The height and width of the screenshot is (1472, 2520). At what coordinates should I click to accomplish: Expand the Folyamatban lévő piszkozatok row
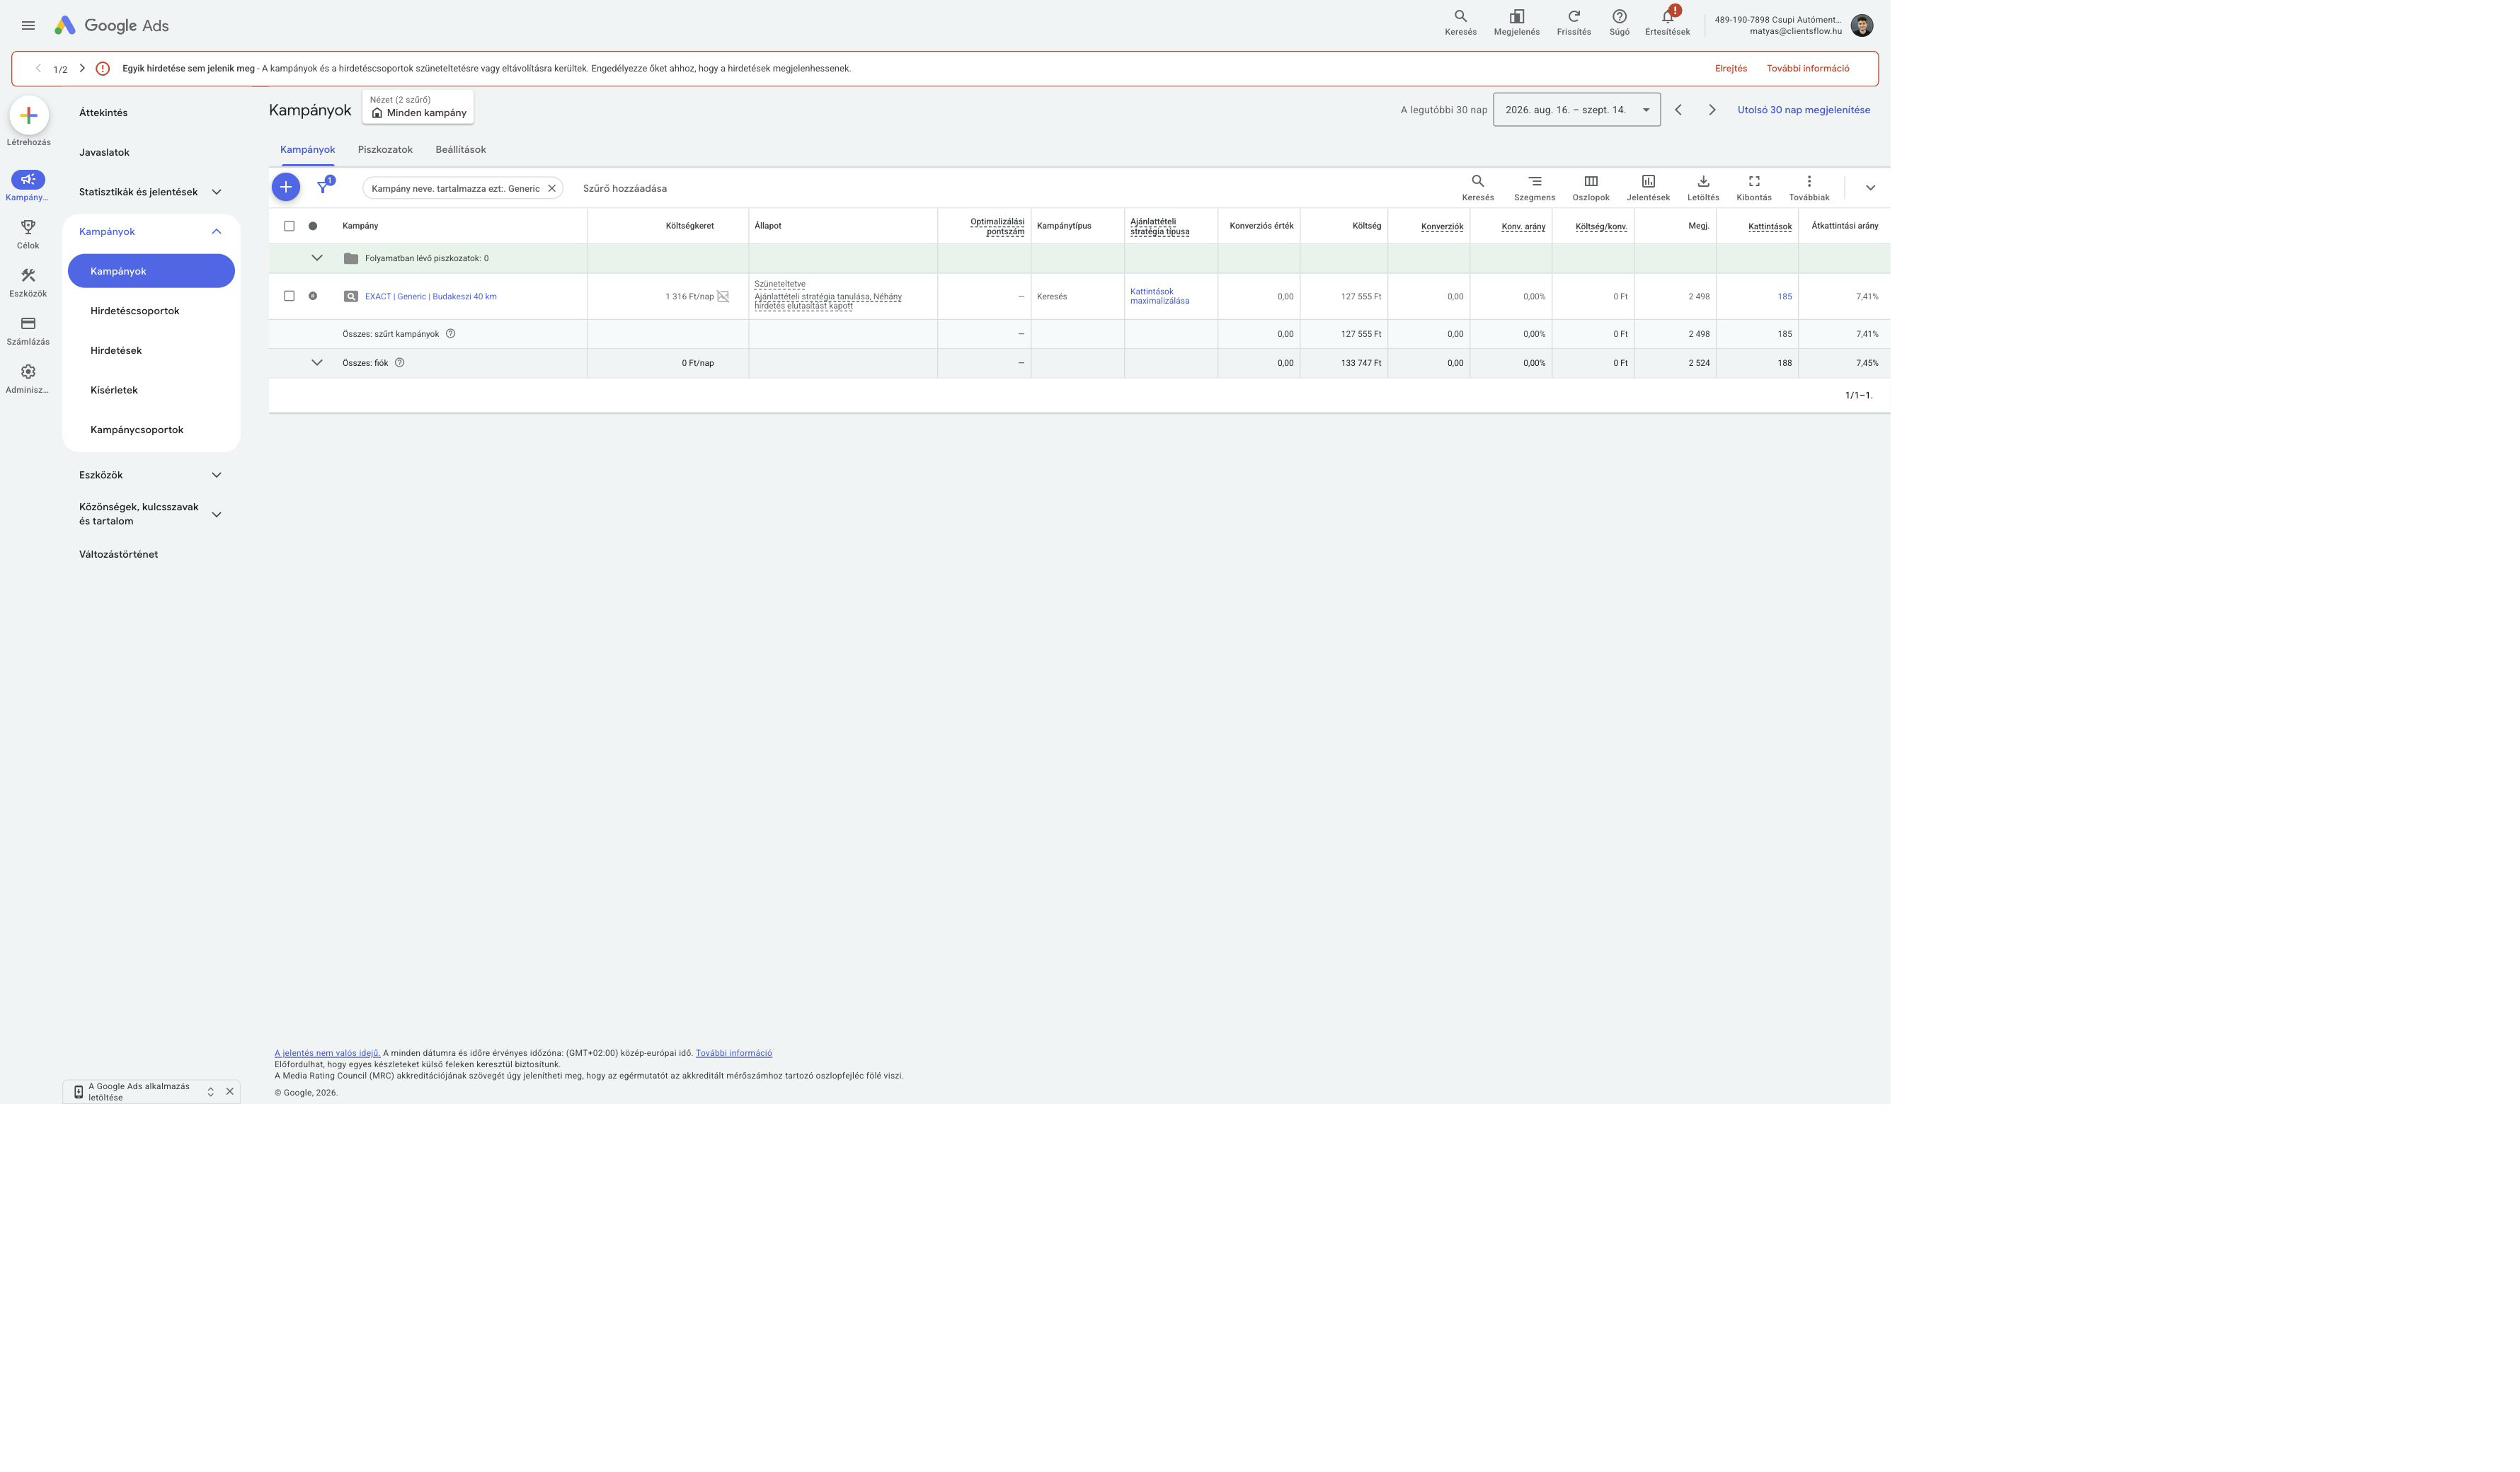[x=317, y=258]
